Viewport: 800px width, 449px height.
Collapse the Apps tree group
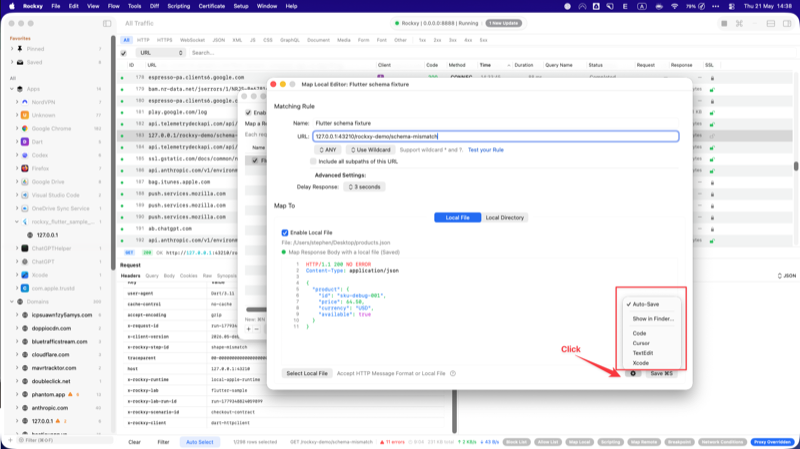tap(12, 89)
